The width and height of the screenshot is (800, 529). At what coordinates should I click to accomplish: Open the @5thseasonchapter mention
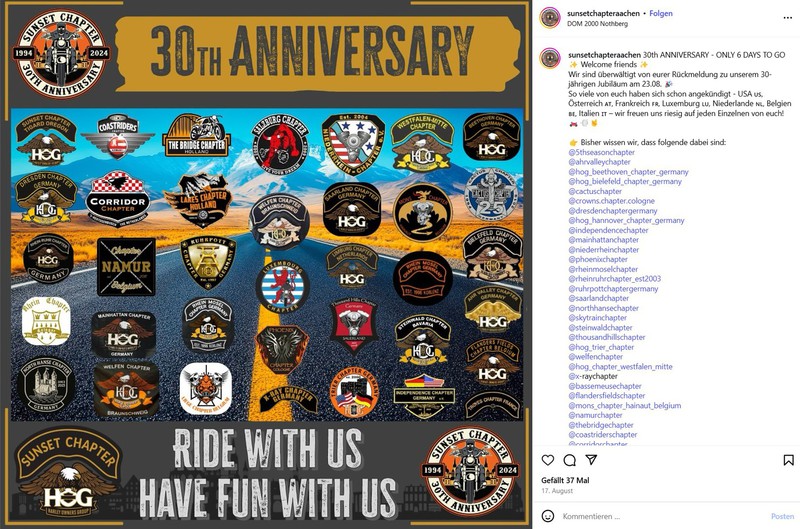point(602,152)
